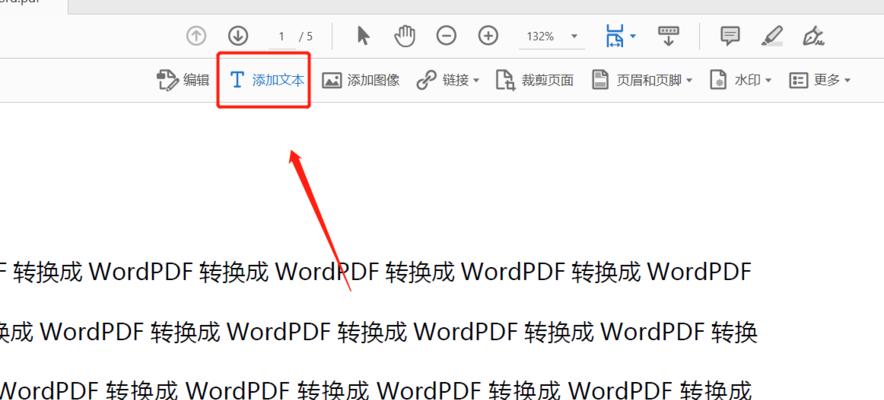The width and height of the screenshot is (884, 400).
Task: Go to next page with down arrow
Action: click(x=238, y=36)
